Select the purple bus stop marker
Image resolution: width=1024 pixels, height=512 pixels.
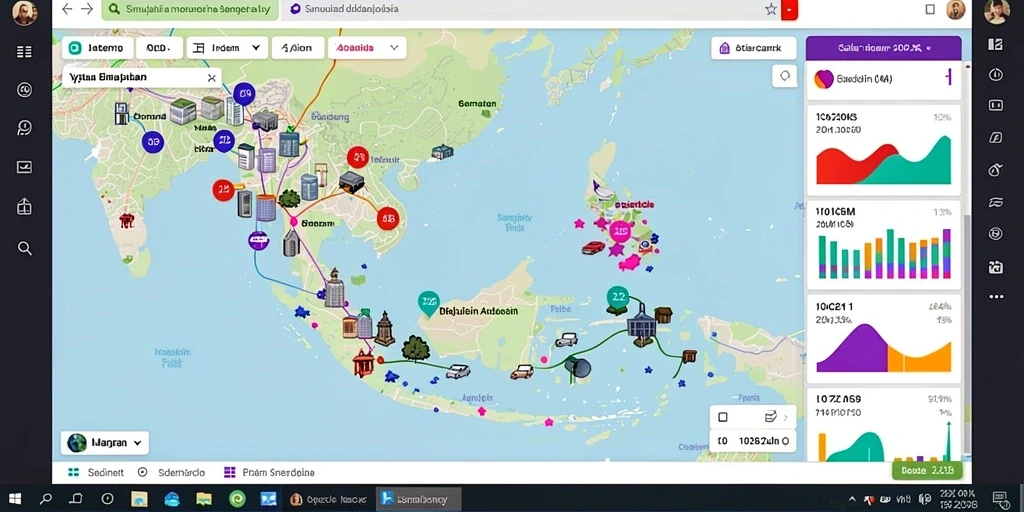(259, 241)
